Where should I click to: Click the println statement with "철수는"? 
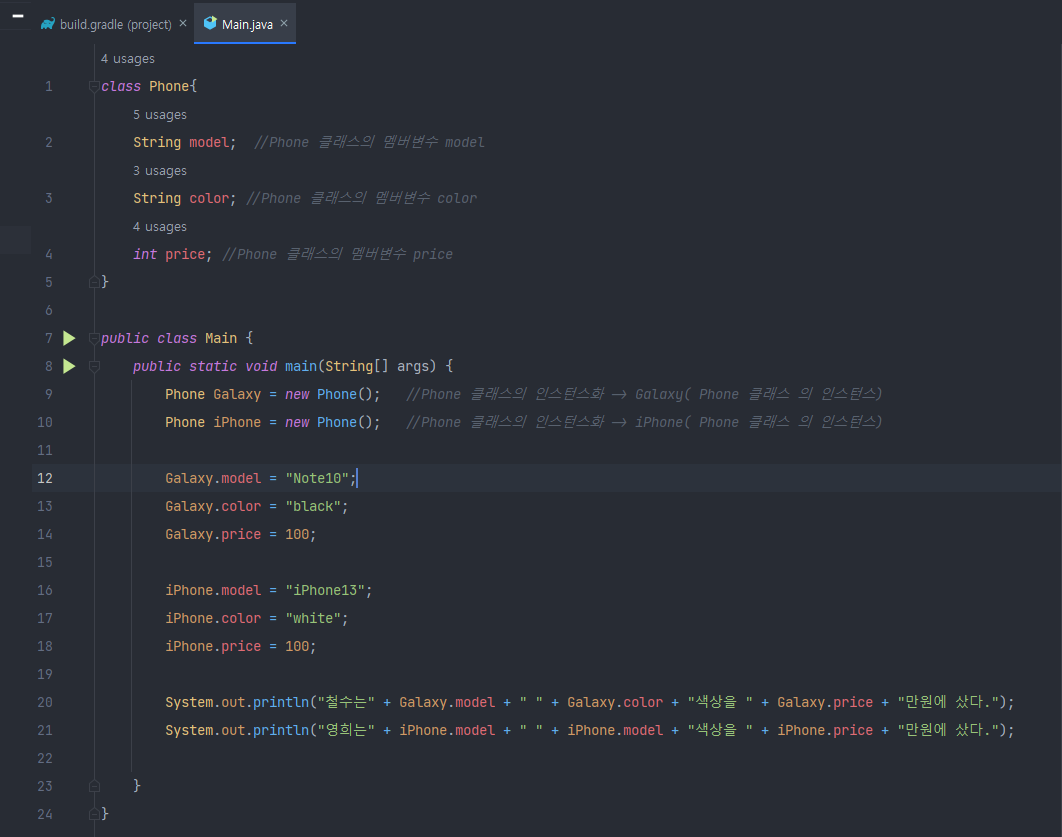click(x=590, y=702)
